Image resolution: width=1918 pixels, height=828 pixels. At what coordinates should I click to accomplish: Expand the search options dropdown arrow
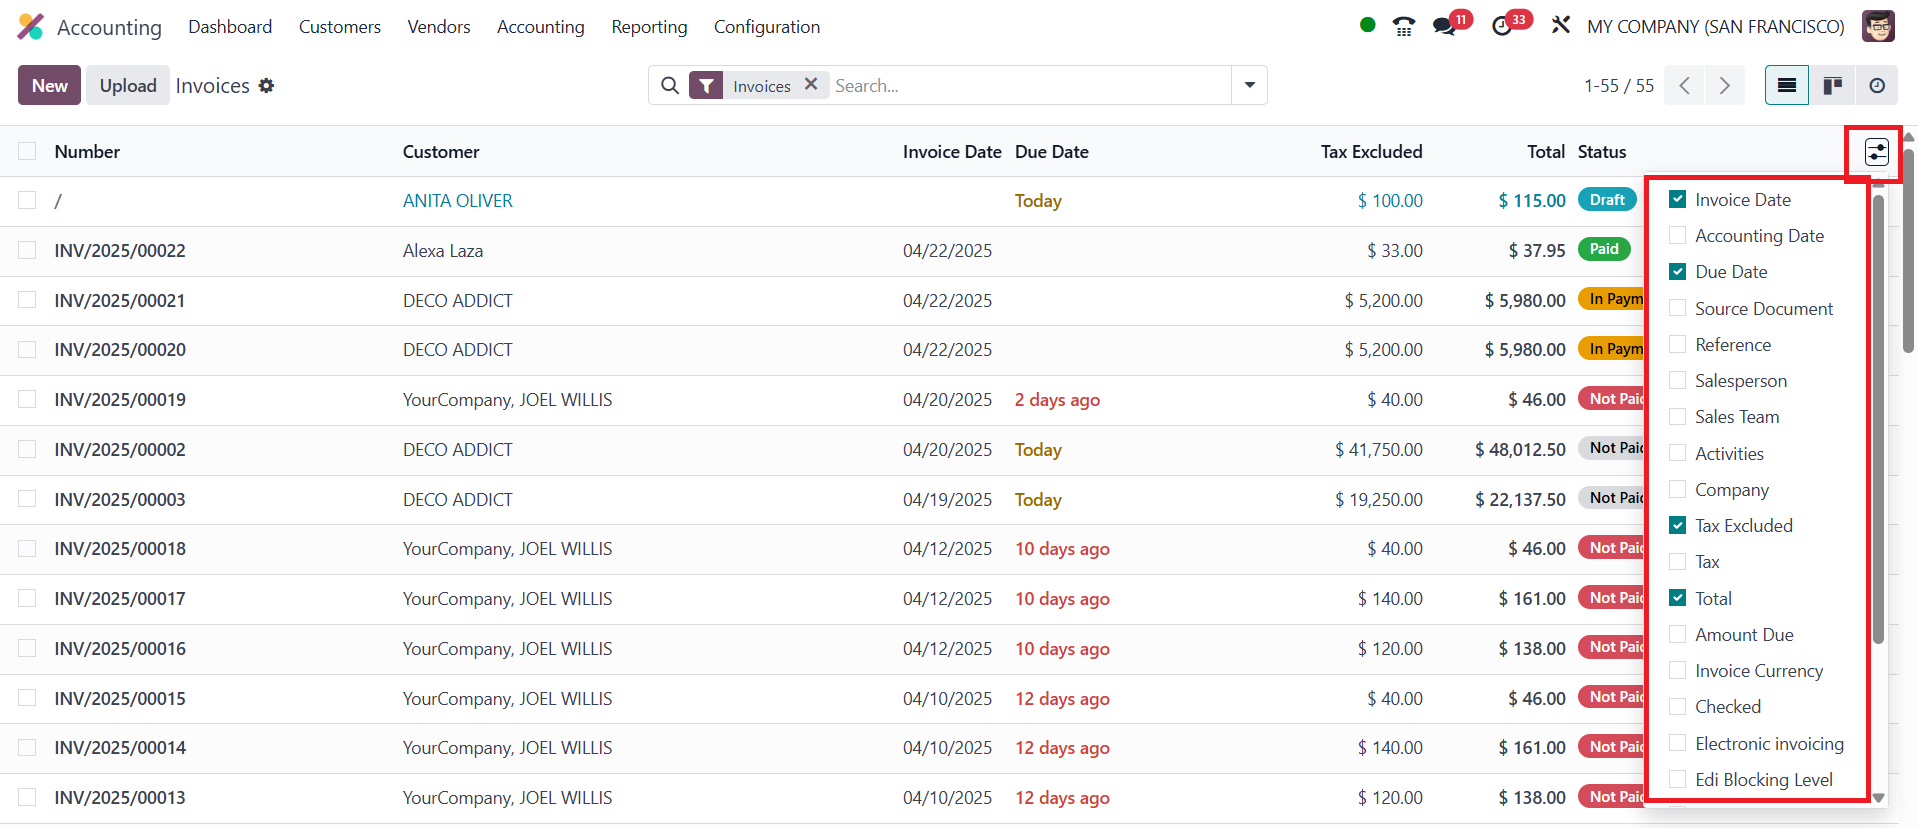coord(1249,86)
